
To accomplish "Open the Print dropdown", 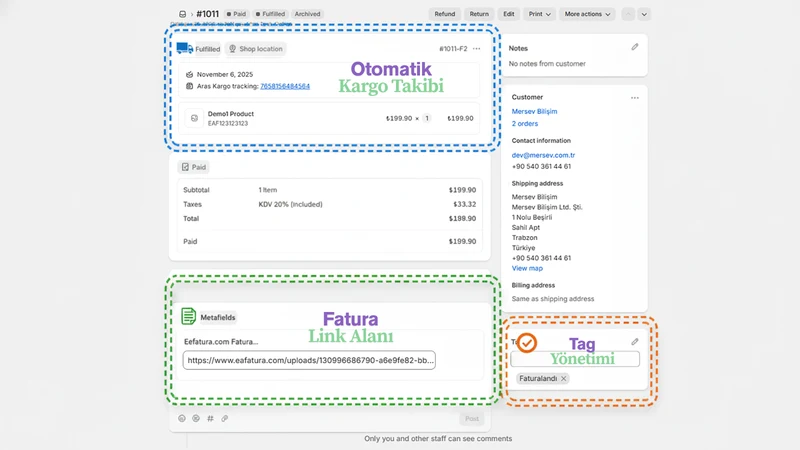I will 539,14.
